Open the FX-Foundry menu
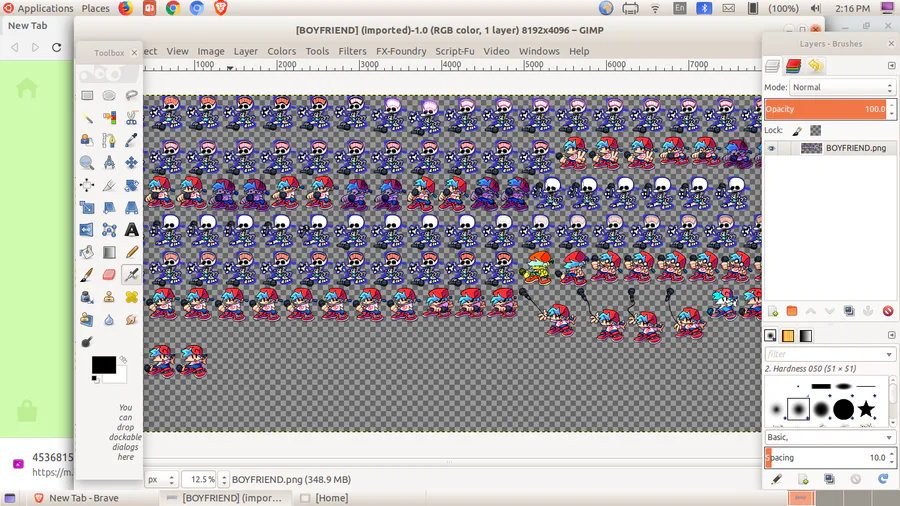This screenshot has width=900, height=506. 401,51
